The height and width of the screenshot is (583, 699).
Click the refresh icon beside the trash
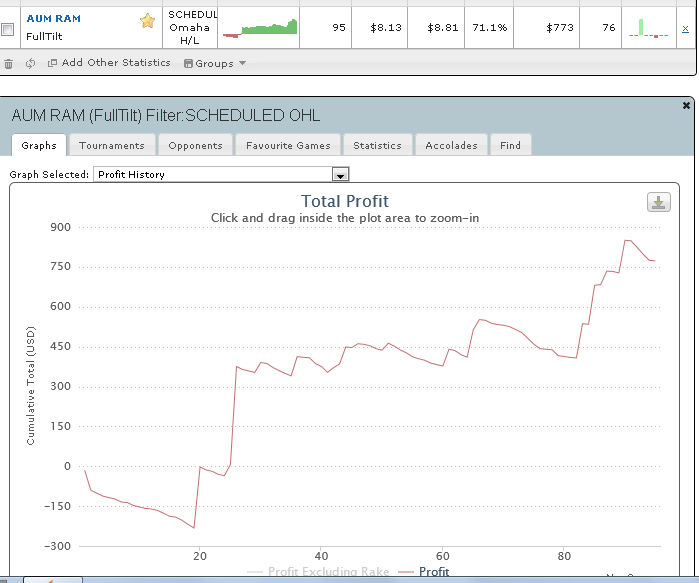[30, 64]
